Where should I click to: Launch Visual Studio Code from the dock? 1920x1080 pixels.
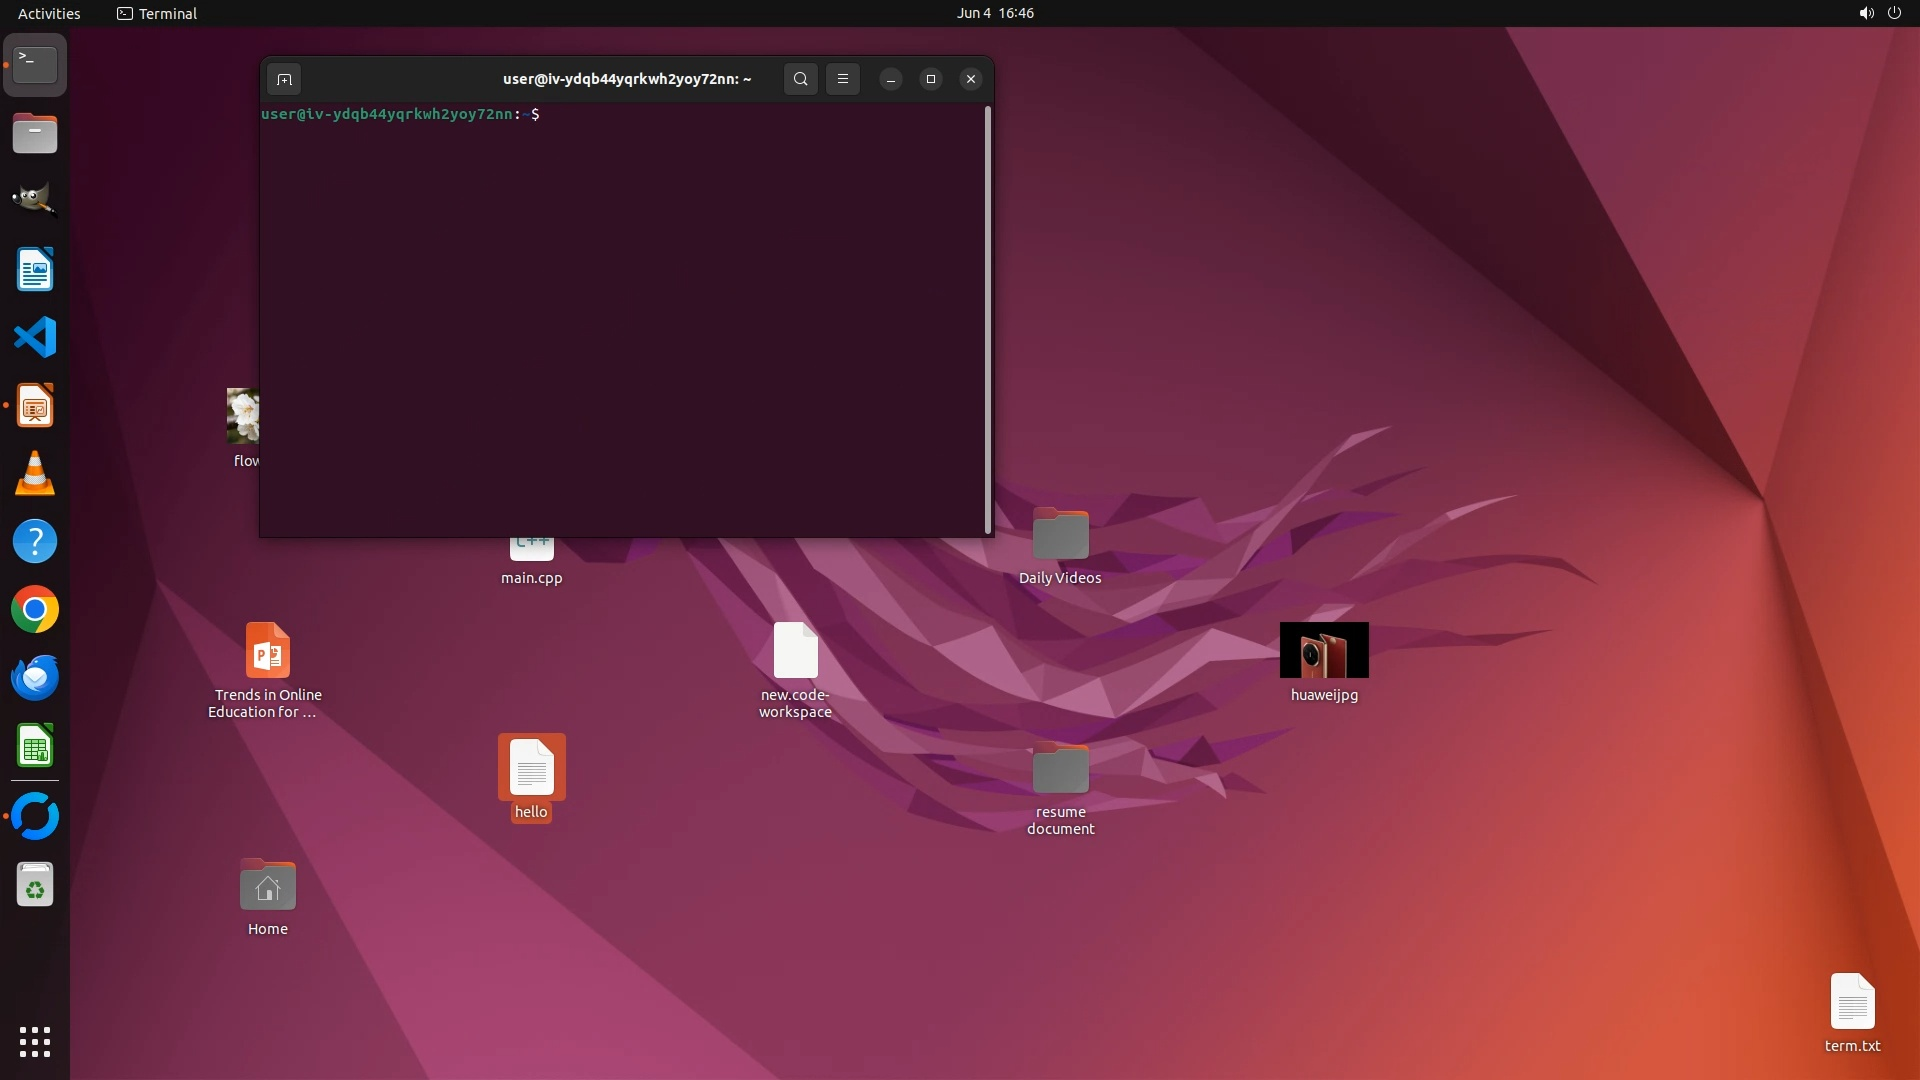pyautogui.click(x=35, y=337)
